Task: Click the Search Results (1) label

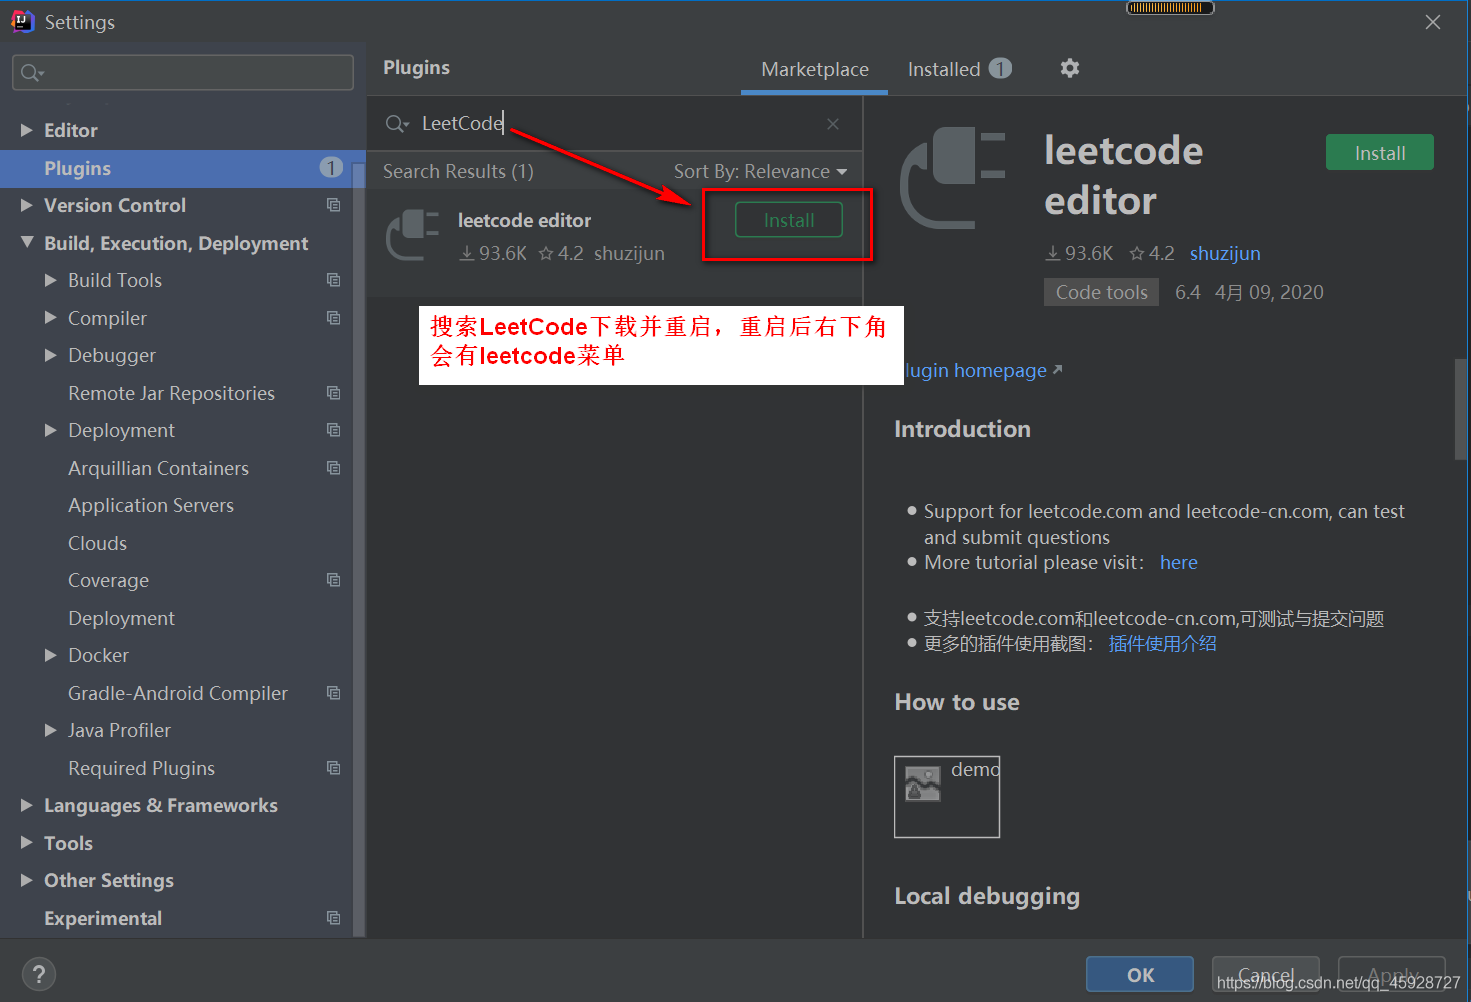Action: click(458, 171)
